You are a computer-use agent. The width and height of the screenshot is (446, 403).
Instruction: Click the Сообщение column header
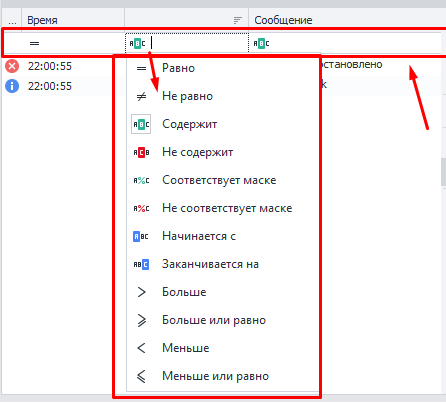click(x=347, y=20)
